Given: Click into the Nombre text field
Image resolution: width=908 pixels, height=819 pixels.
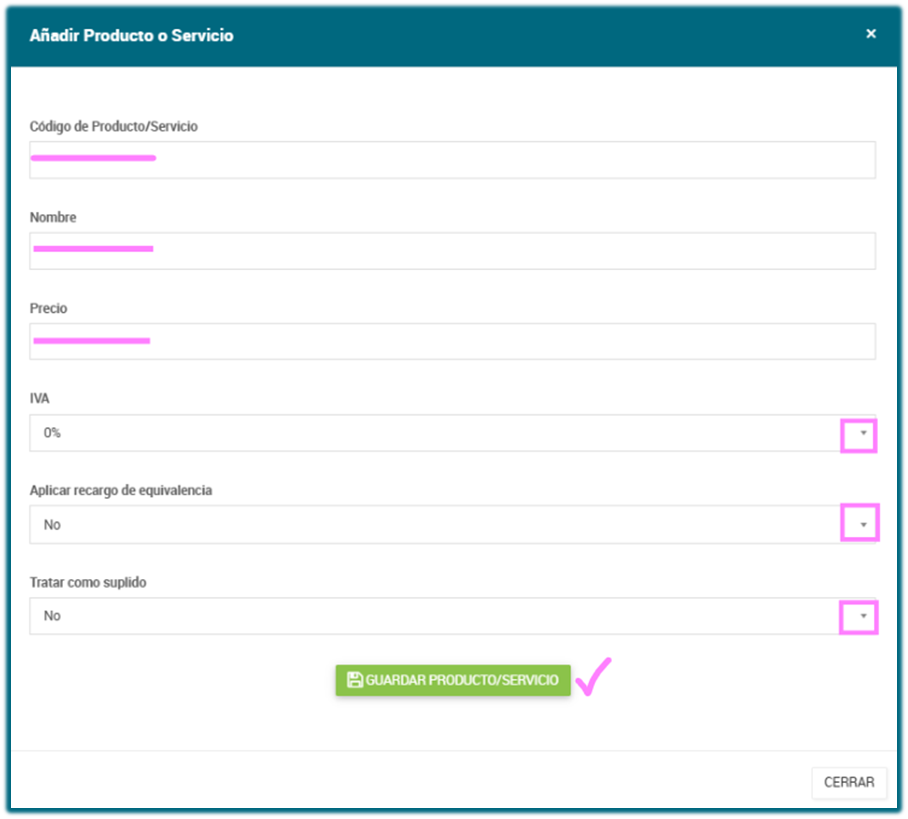Looking at the screenshot, I should (452, 251).
